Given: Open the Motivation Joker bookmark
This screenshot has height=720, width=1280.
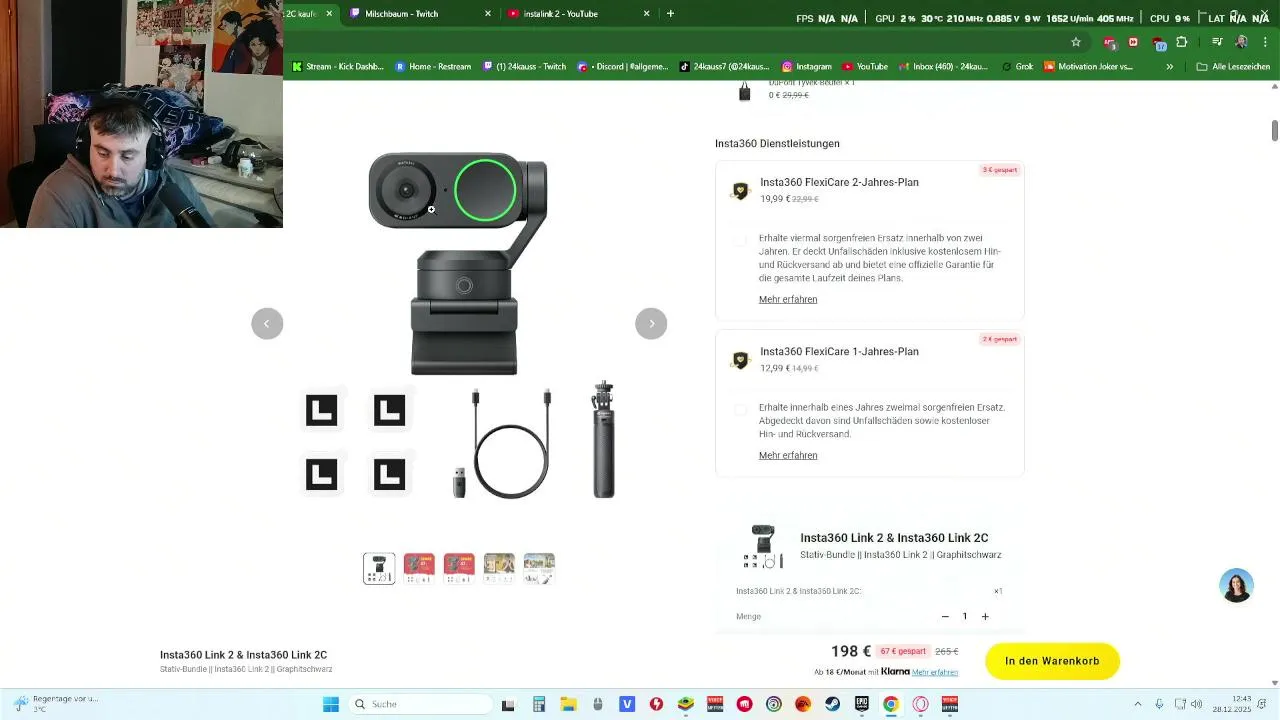Looking at the screenshot, I should point(1088,67).
